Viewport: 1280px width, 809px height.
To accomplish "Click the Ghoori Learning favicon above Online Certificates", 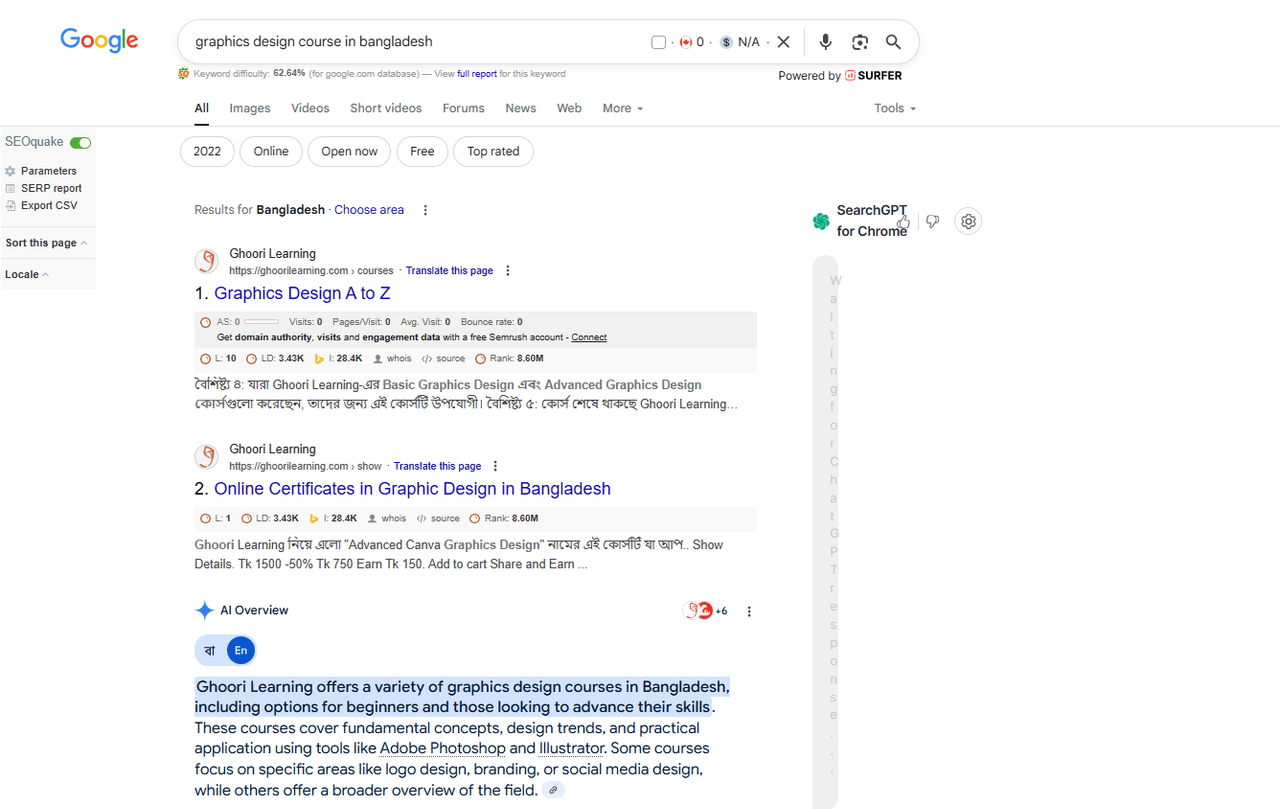I will click(x=207, y=457).
